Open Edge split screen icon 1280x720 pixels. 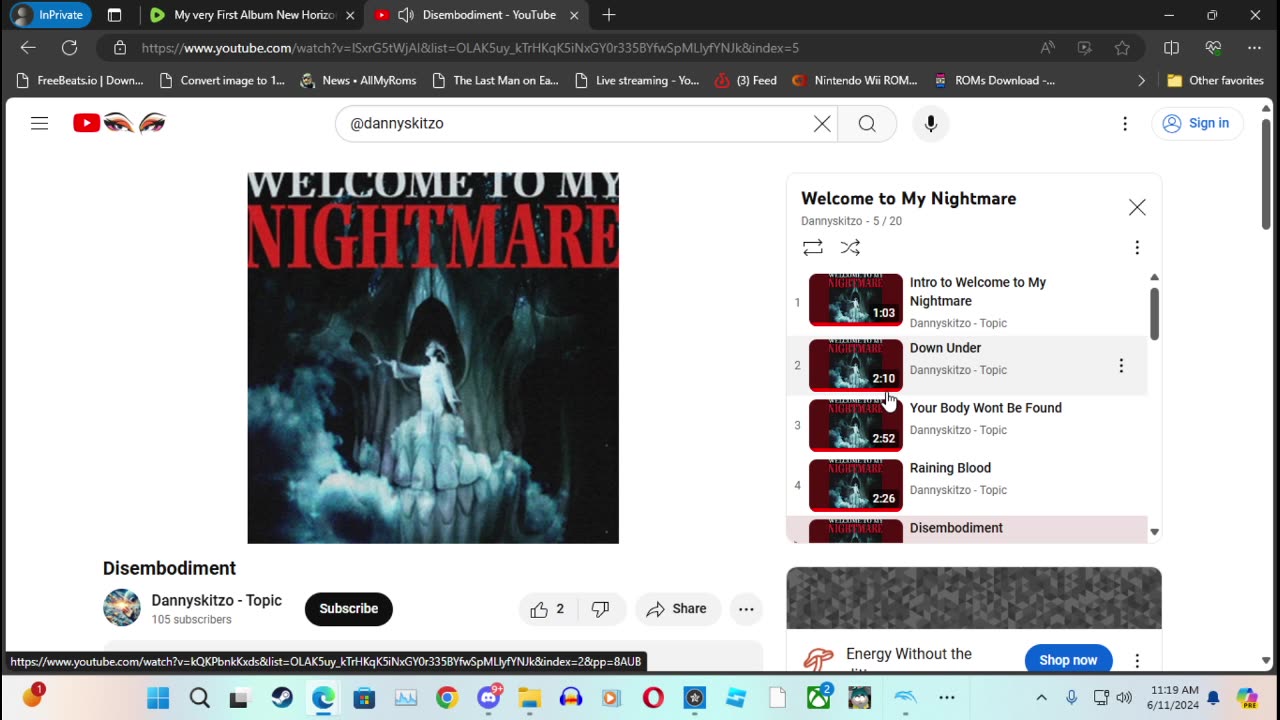[1172, 47]
